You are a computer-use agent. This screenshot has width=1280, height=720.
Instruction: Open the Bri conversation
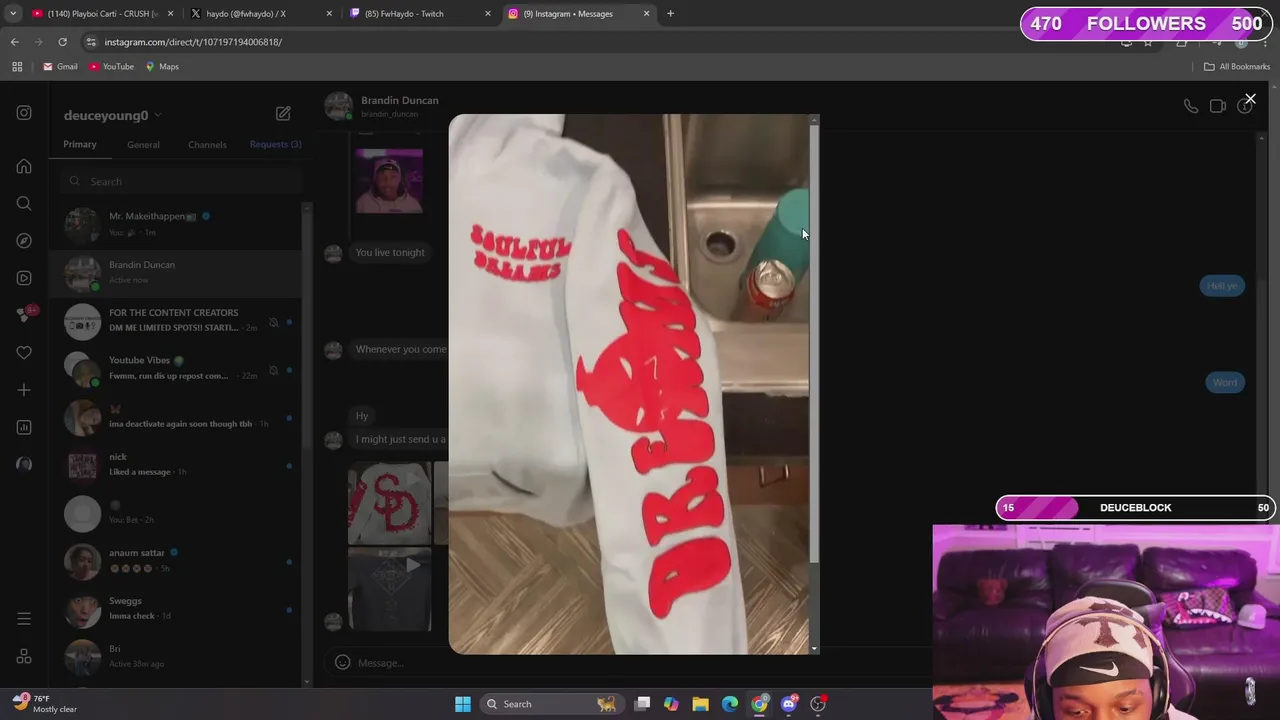(176, 656)
